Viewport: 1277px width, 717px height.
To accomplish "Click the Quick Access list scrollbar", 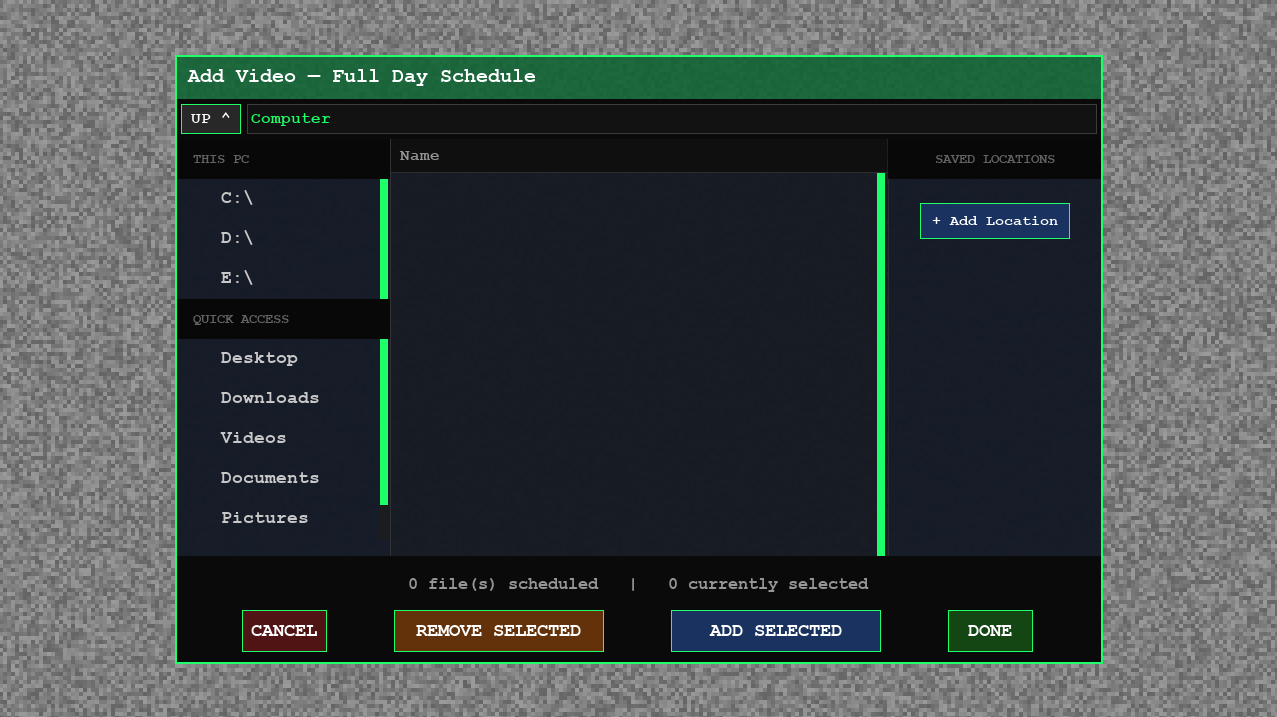I will pos(384,422).
